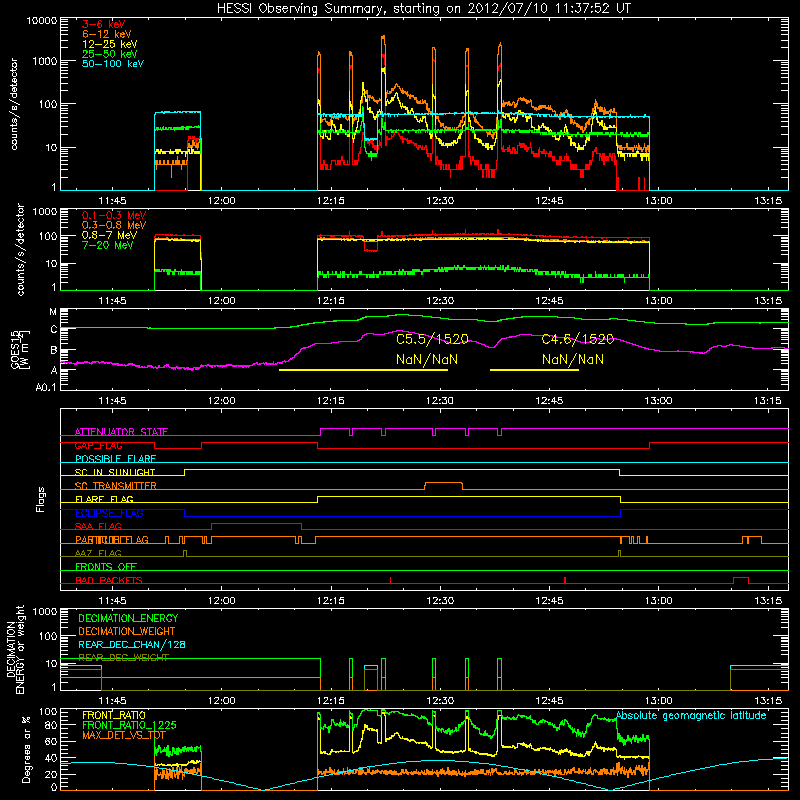Click the DECIMATION_WEIGHT legend label
This screenshot has width=800, height=800.
(x=127, y=631)
